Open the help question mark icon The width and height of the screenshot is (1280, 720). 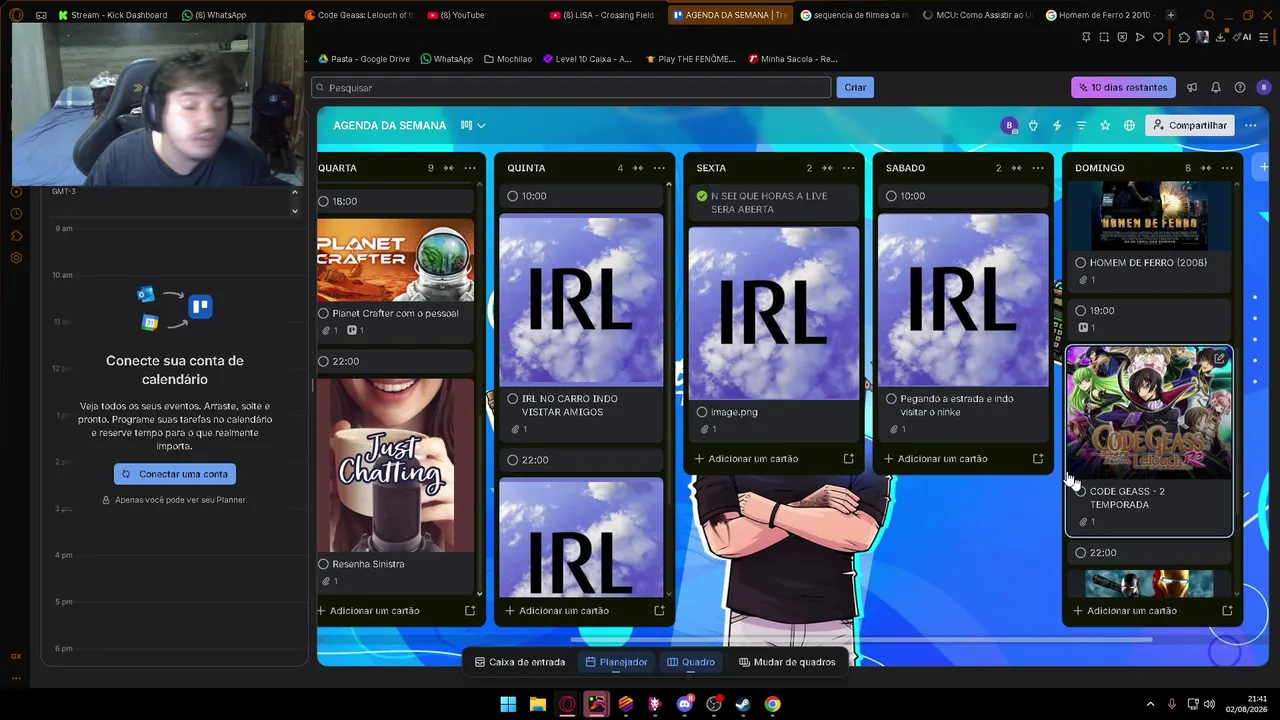1240,87
